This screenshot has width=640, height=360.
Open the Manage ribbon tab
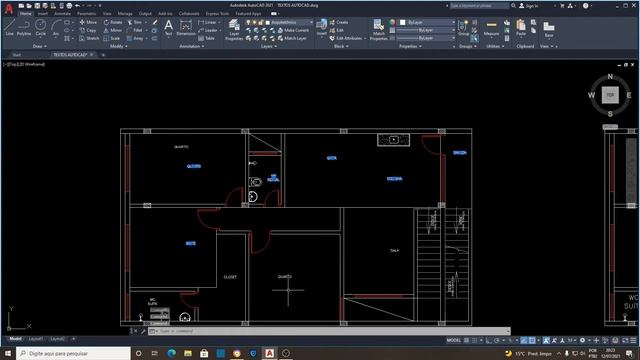[x=125, y=13]
